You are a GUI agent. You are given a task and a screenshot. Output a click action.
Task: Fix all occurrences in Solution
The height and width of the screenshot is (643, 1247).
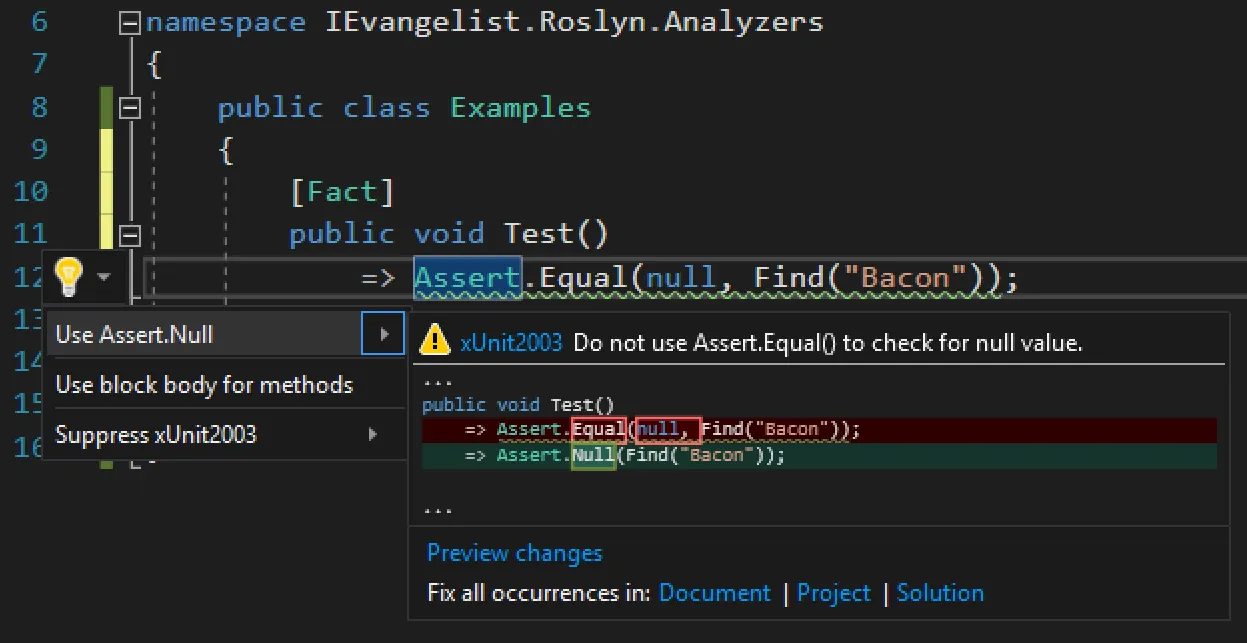pyautogui.click(x=940, y=593)
